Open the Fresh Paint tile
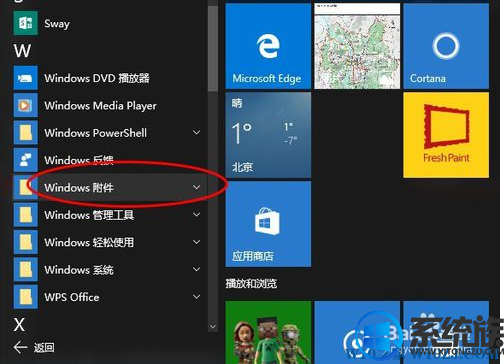The image size is (504, 364). coord(446,135)
